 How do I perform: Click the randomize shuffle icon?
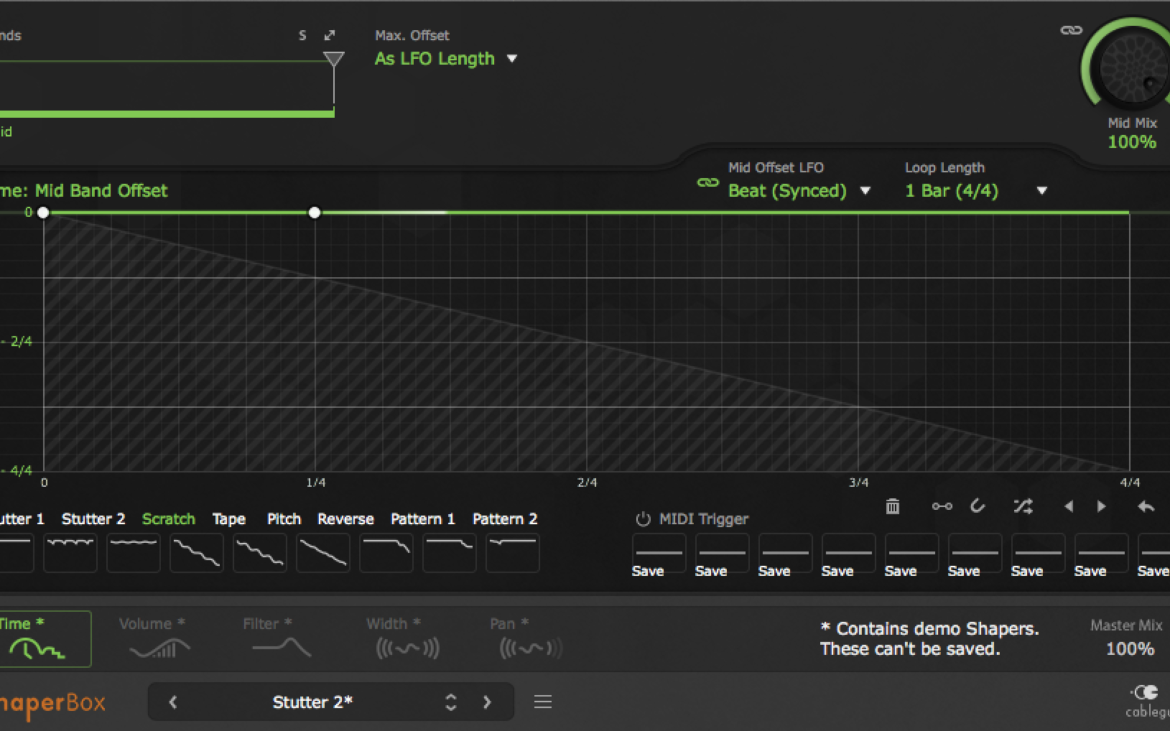(x=1022, y=507)
